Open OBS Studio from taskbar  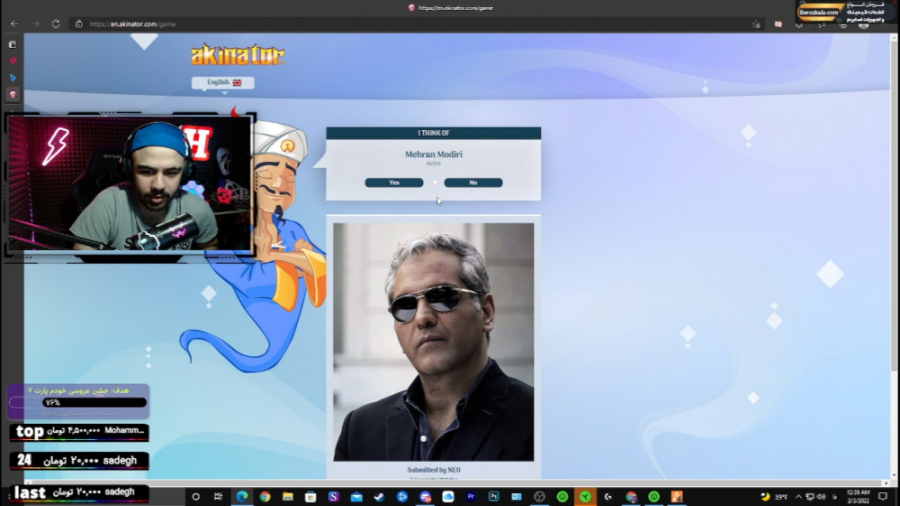[x=540, y=497]
